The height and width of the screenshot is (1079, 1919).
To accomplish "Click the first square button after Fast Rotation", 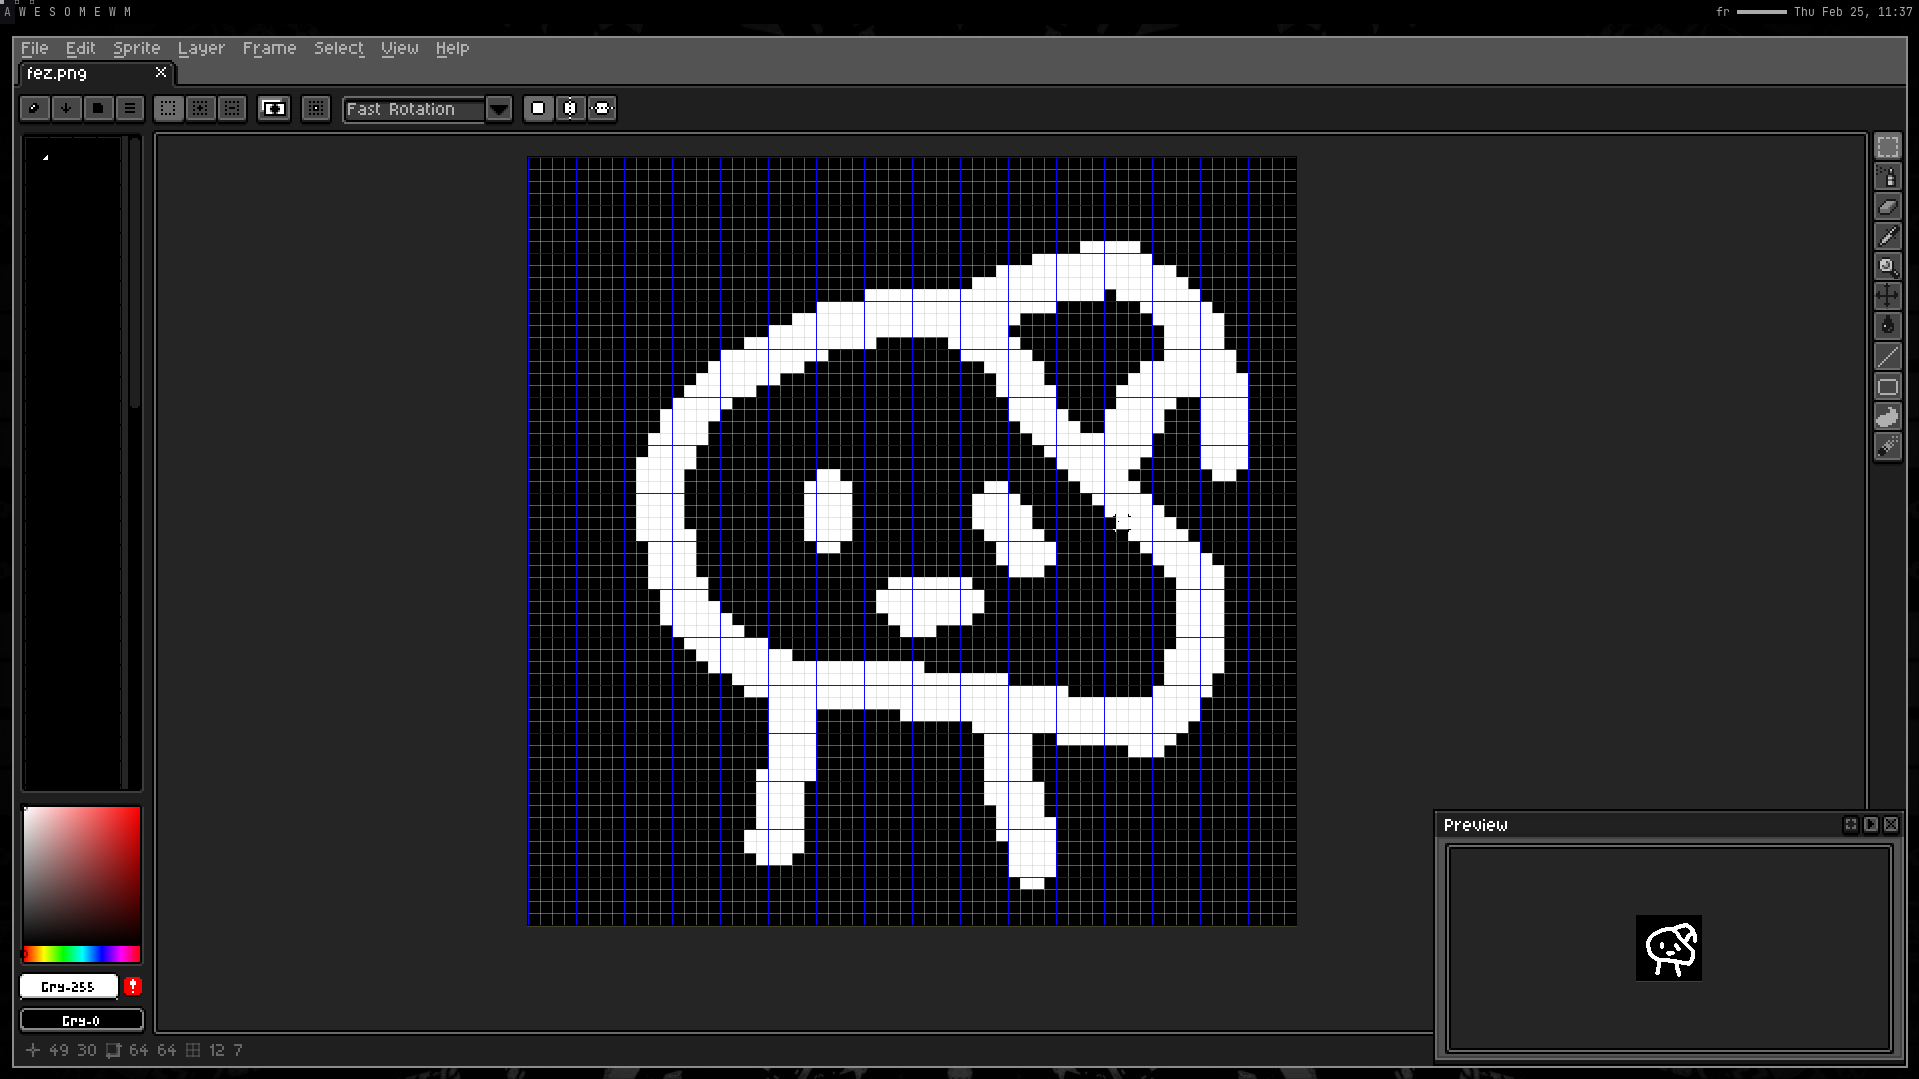I will coord(538,108).
